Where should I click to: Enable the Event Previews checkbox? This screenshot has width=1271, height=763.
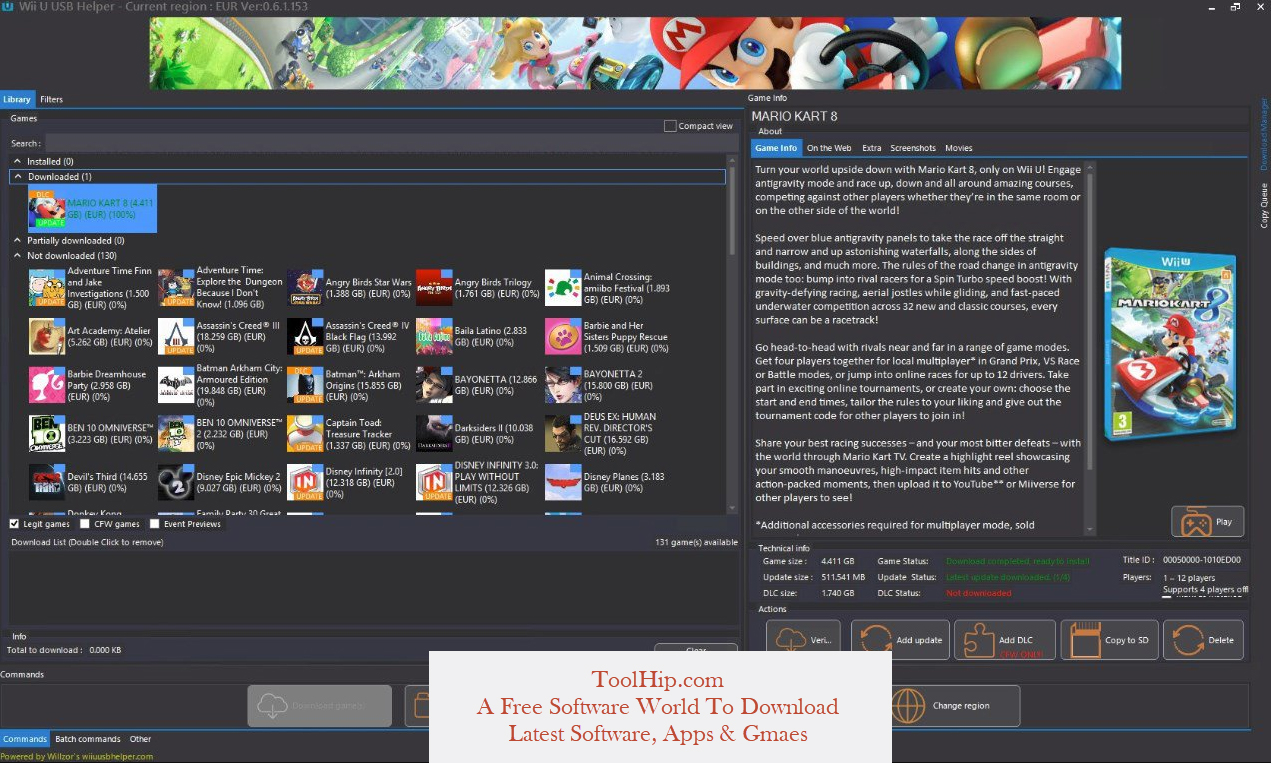(155, 524)
